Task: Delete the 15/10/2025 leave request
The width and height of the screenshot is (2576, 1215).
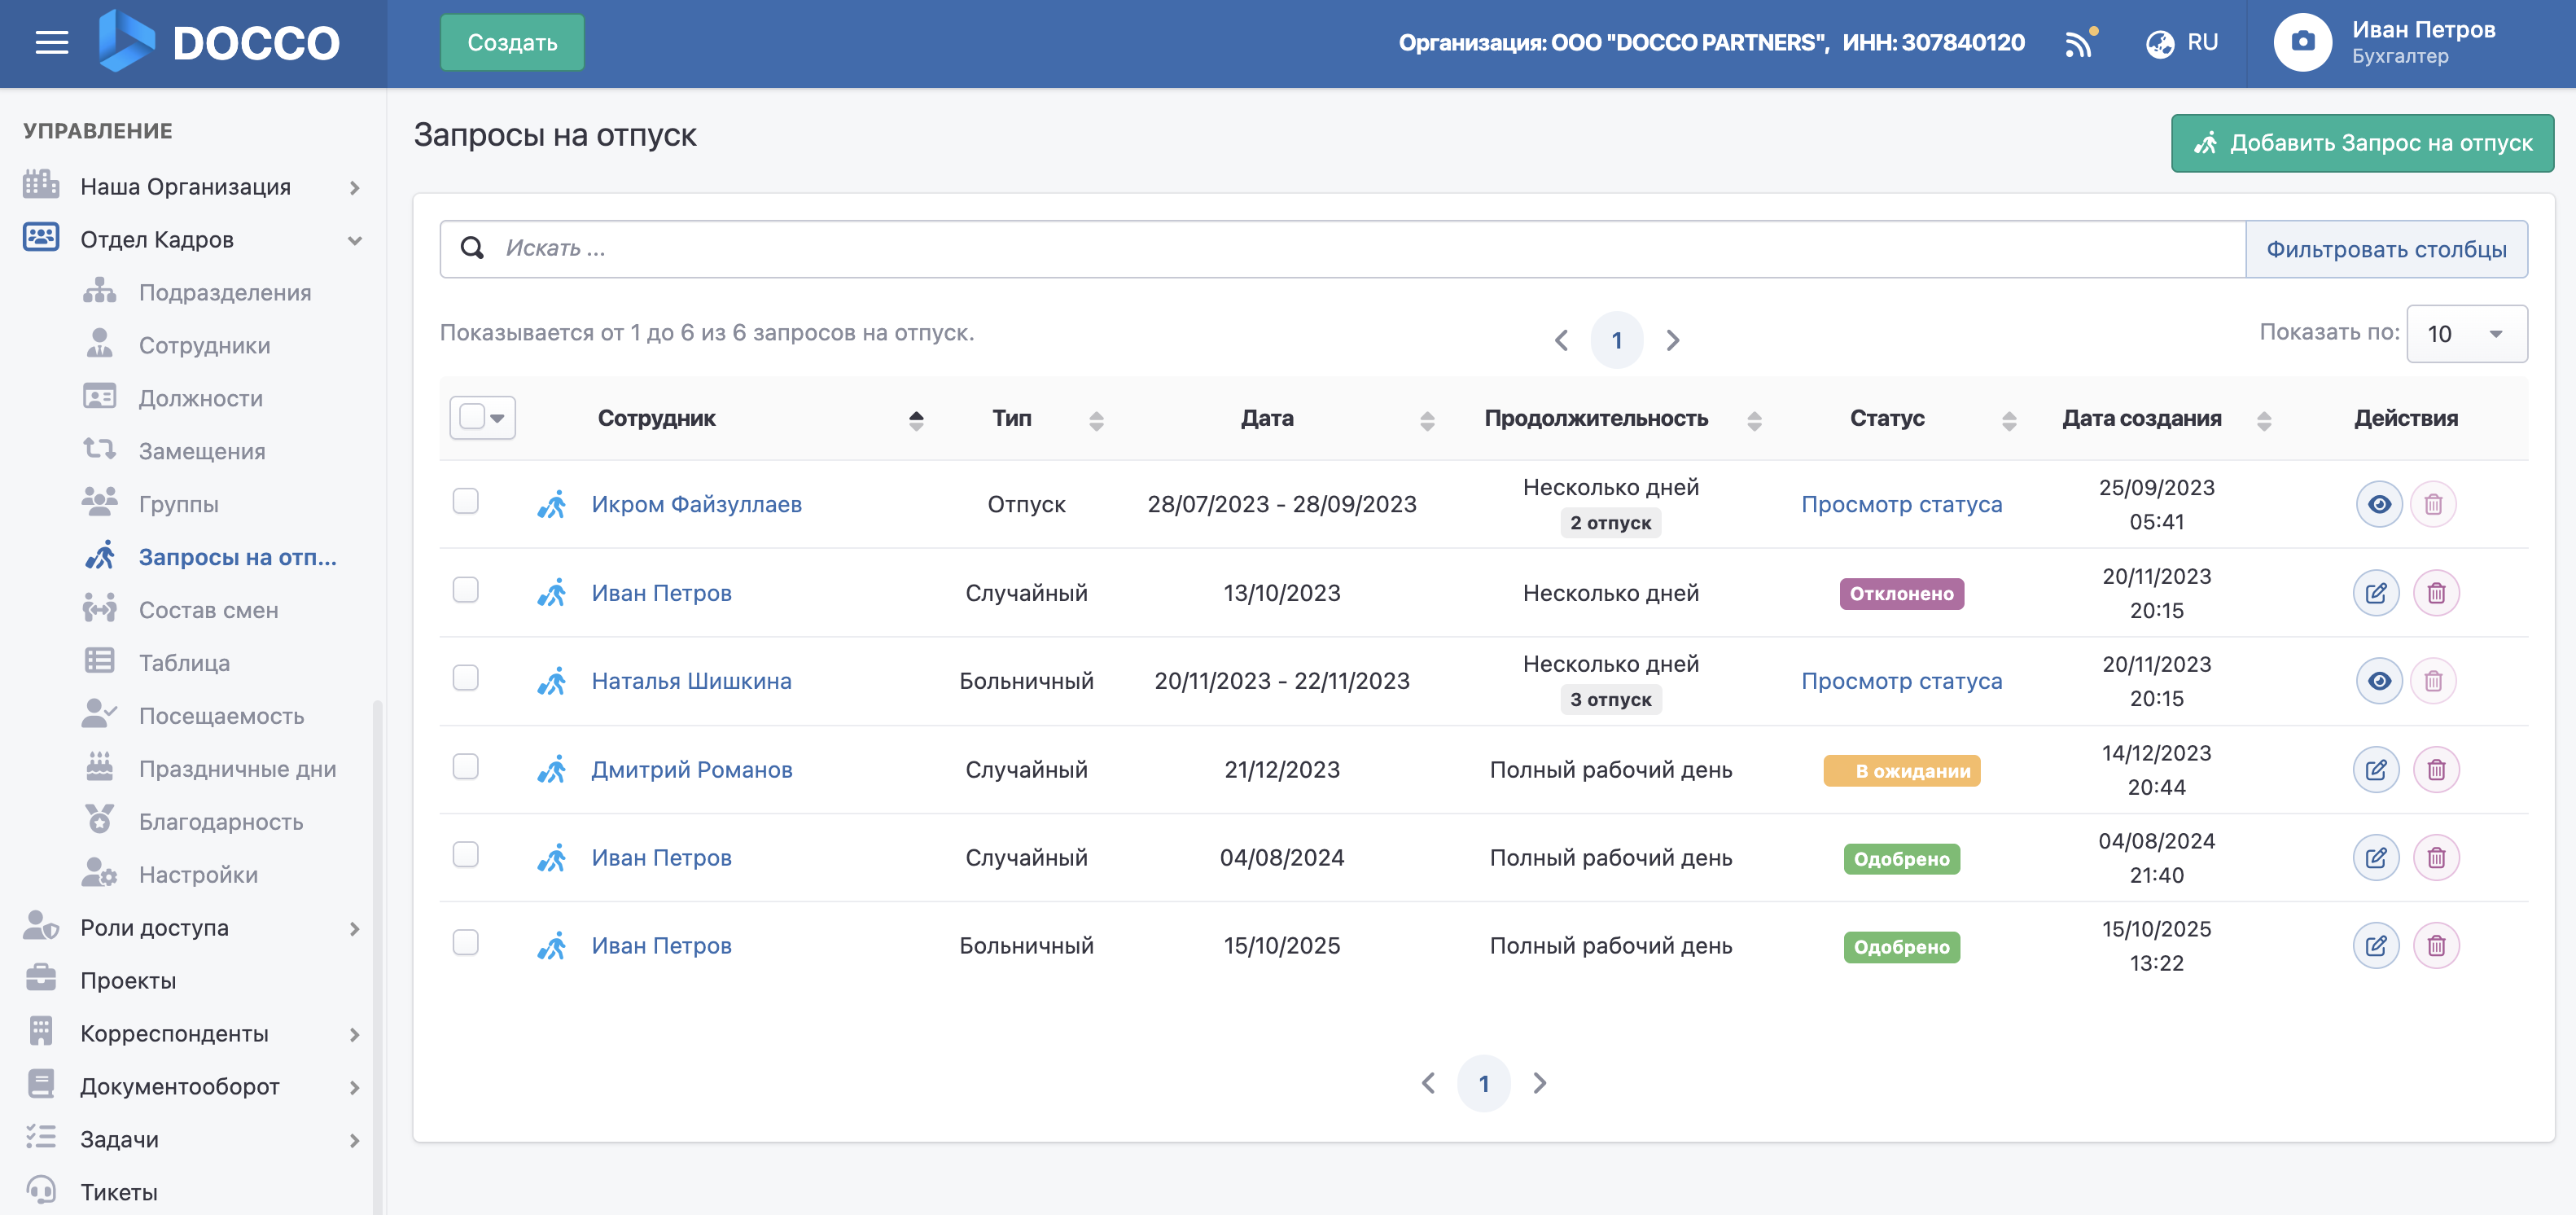Action: 2436,945
